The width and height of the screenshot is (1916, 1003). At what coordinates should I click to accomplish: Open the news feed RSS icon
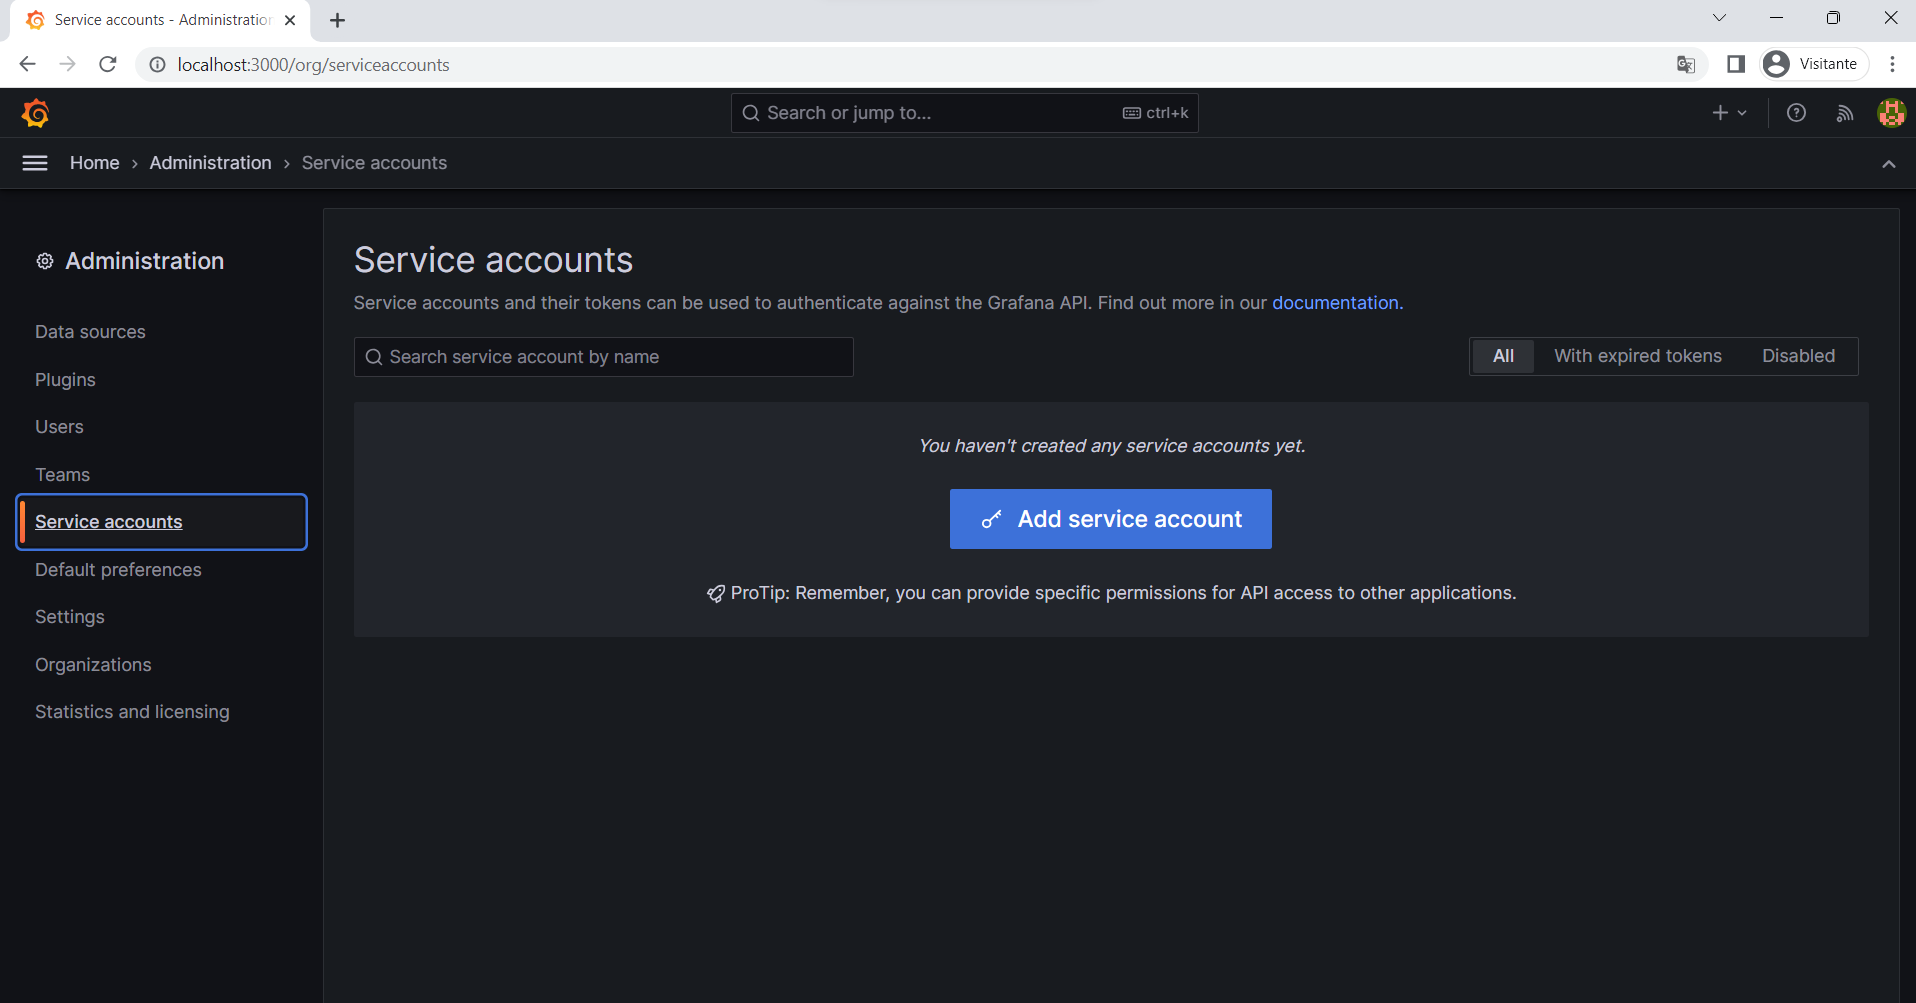[x=1845, y=113]
